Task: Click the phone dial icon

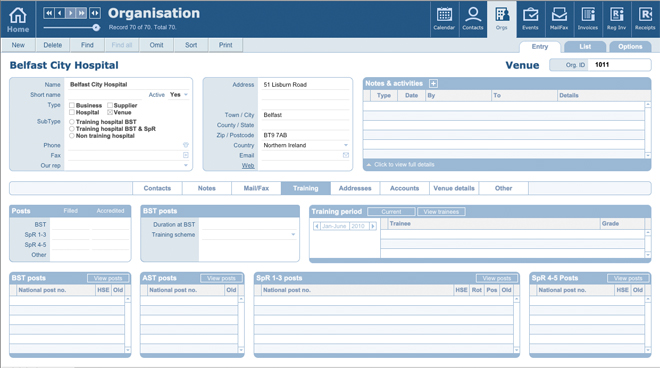Action: coord(186,145)
